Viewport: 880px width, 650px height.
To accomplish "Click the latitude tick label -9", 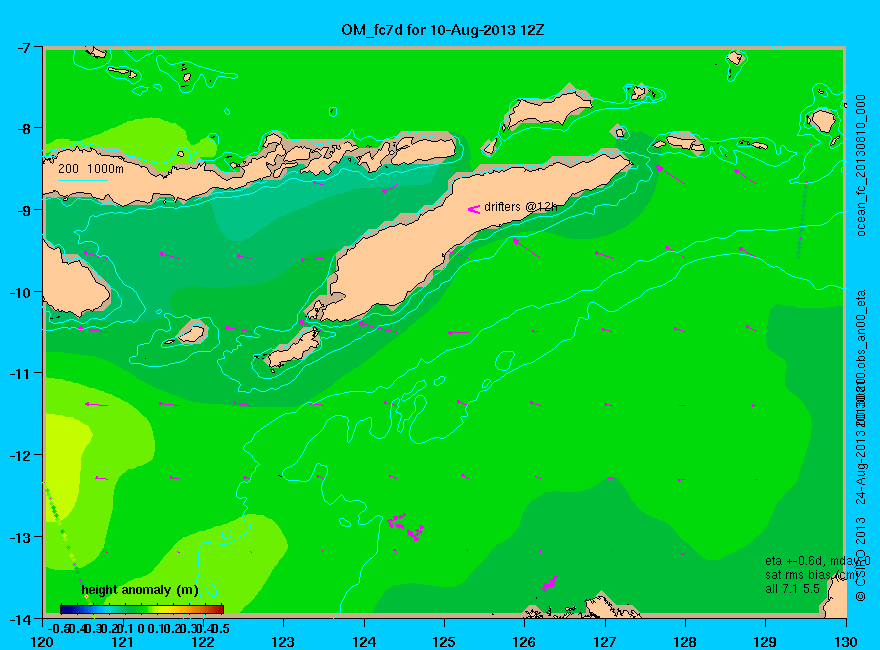I will [x=23, y=210].
